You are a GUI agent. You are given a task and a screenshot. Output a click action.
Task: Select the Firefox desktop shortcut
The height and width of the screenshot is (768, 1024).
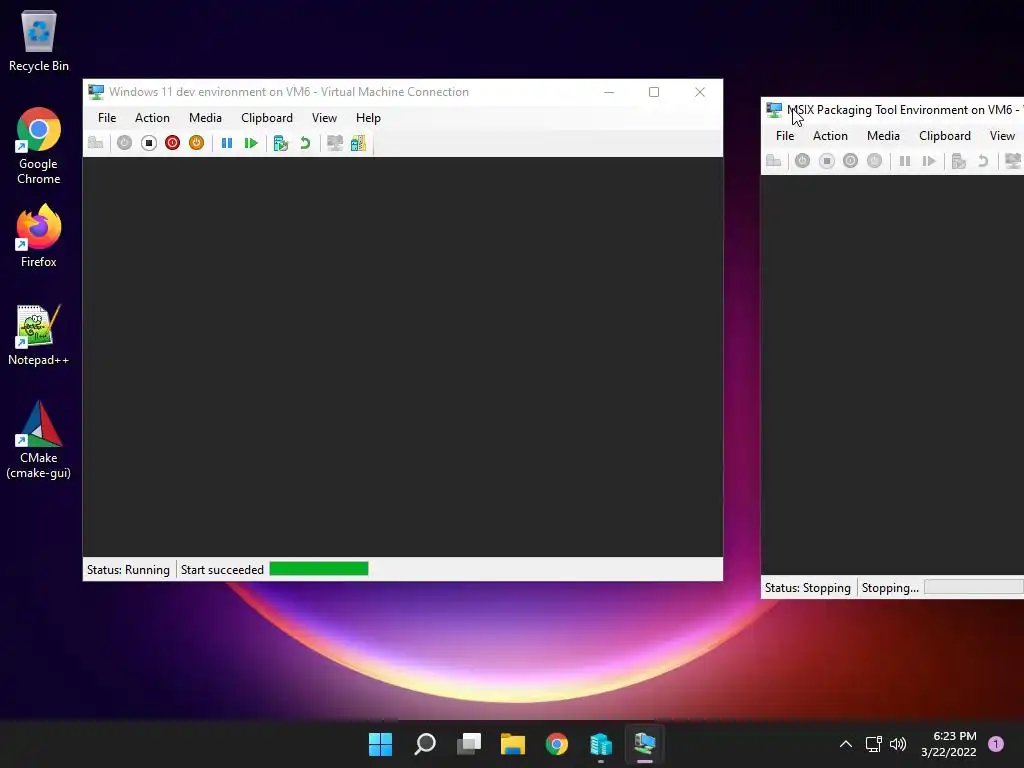[39, 236]
